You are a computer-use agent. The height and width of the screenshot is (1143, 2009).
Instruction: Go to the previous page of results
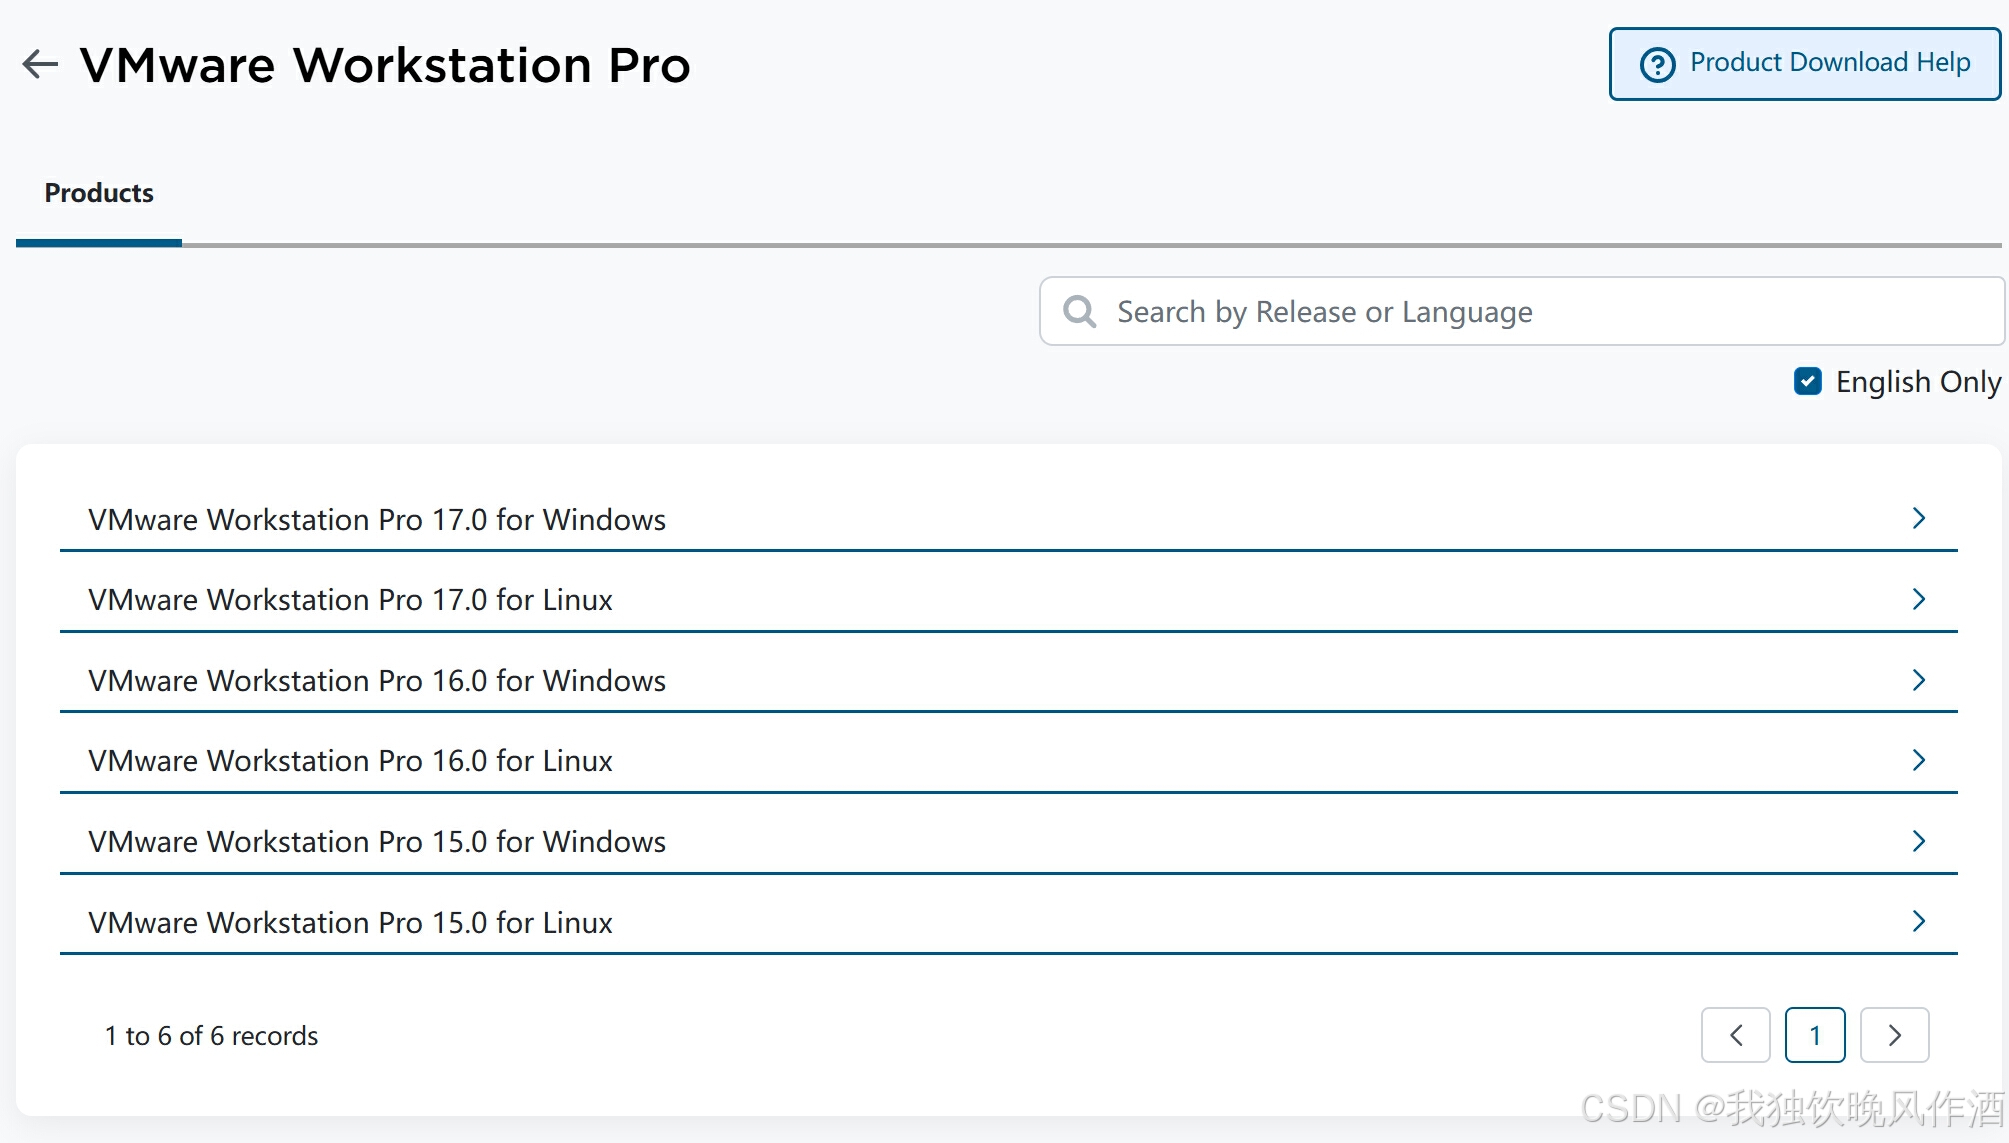point(1735,1035)
